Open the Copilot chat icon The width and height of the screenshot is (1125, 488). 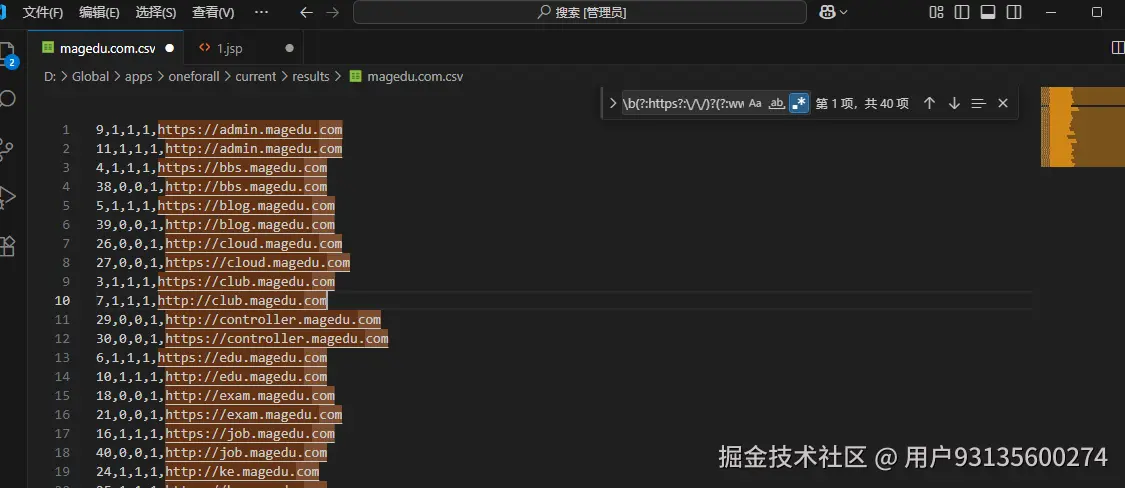[x=827, y=12]
